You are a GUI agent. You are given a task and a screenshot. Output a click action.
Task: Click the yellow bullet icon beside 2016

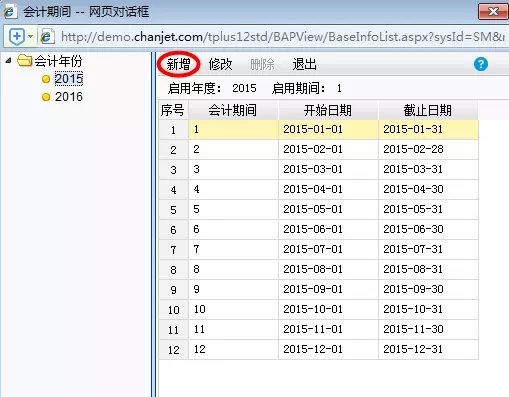tap(46, 97)
